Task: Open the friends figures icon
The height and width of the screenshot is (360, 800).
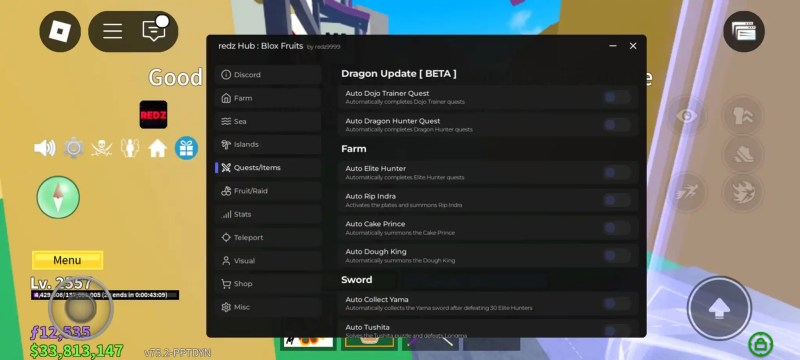Action: (130, 148)
